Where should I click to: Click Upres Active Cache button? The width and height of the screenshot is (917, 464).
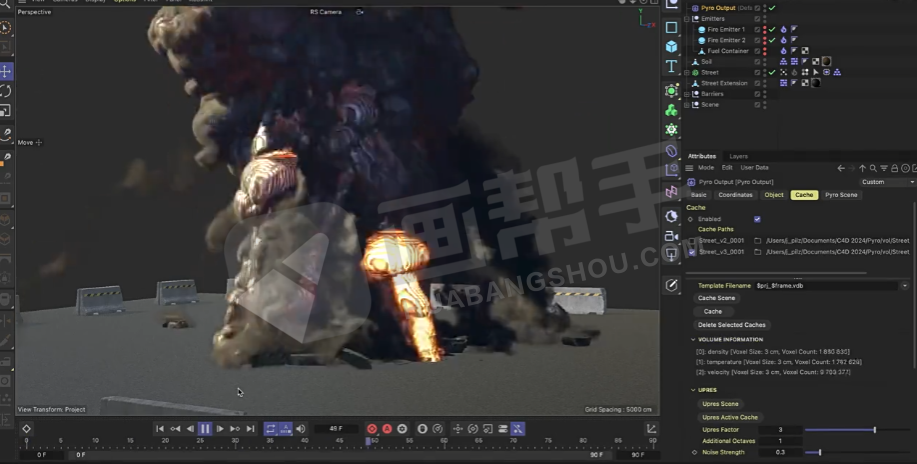(730, 418)
